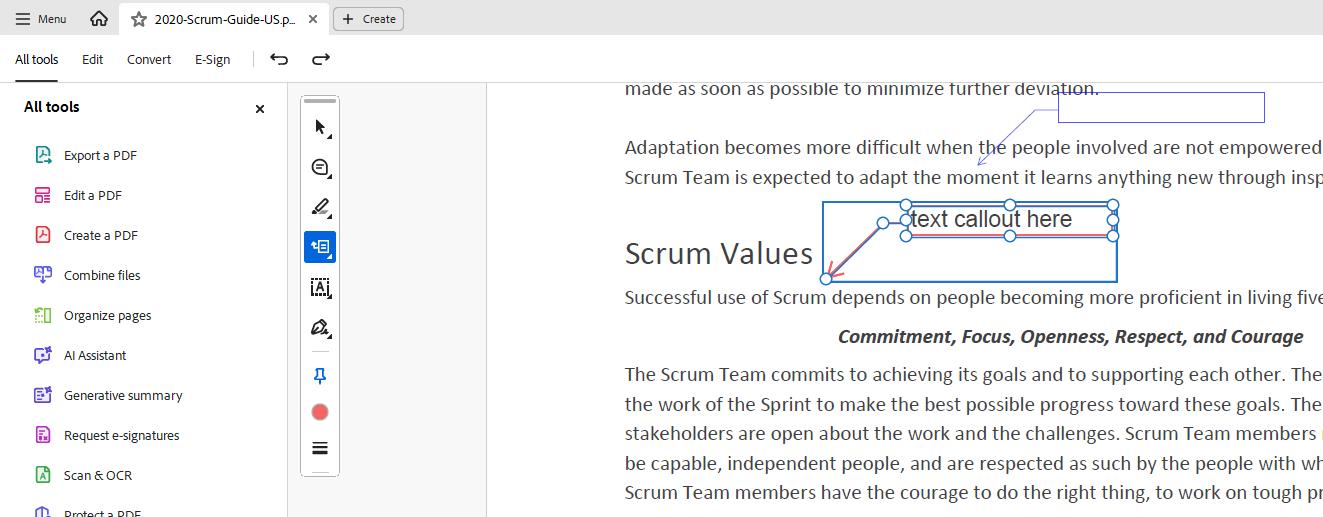Viewport: 1323px width, 517px height.
Task: Select the Add comment tool
Action: pyautogui.click(x=320, y=167)
